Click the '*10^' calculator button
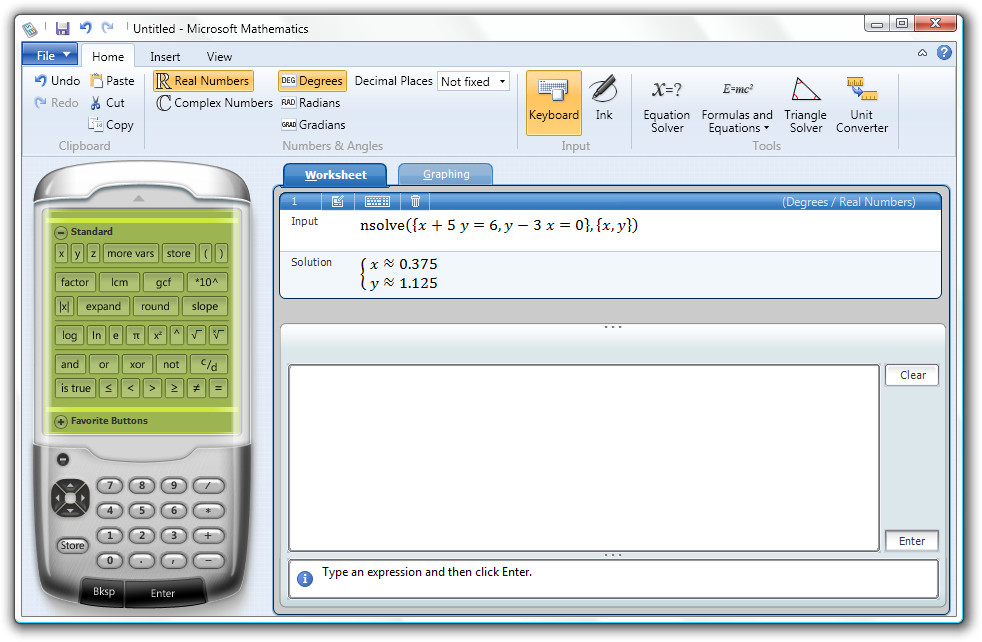 pos(207,282)
